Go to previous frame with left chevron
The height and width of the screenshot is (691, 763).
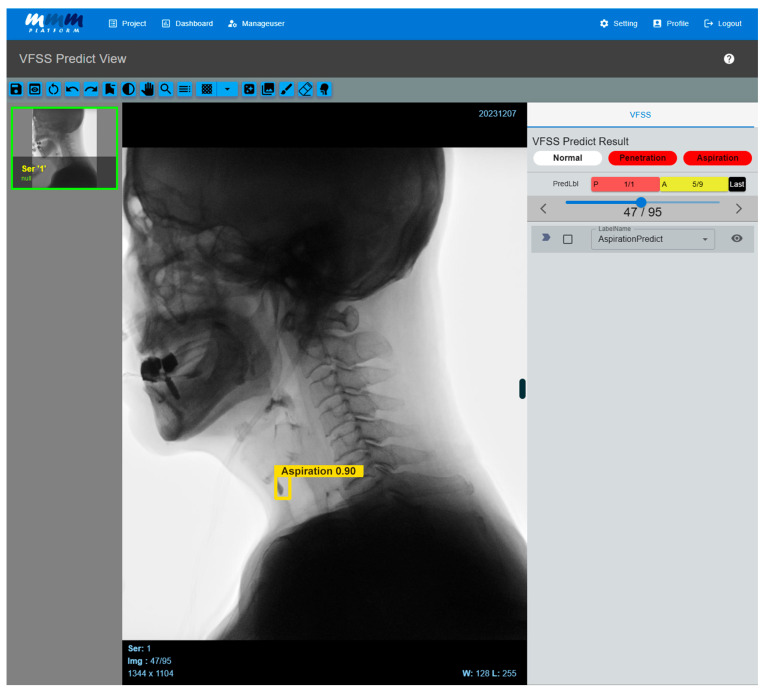click(x=544, y=209)
